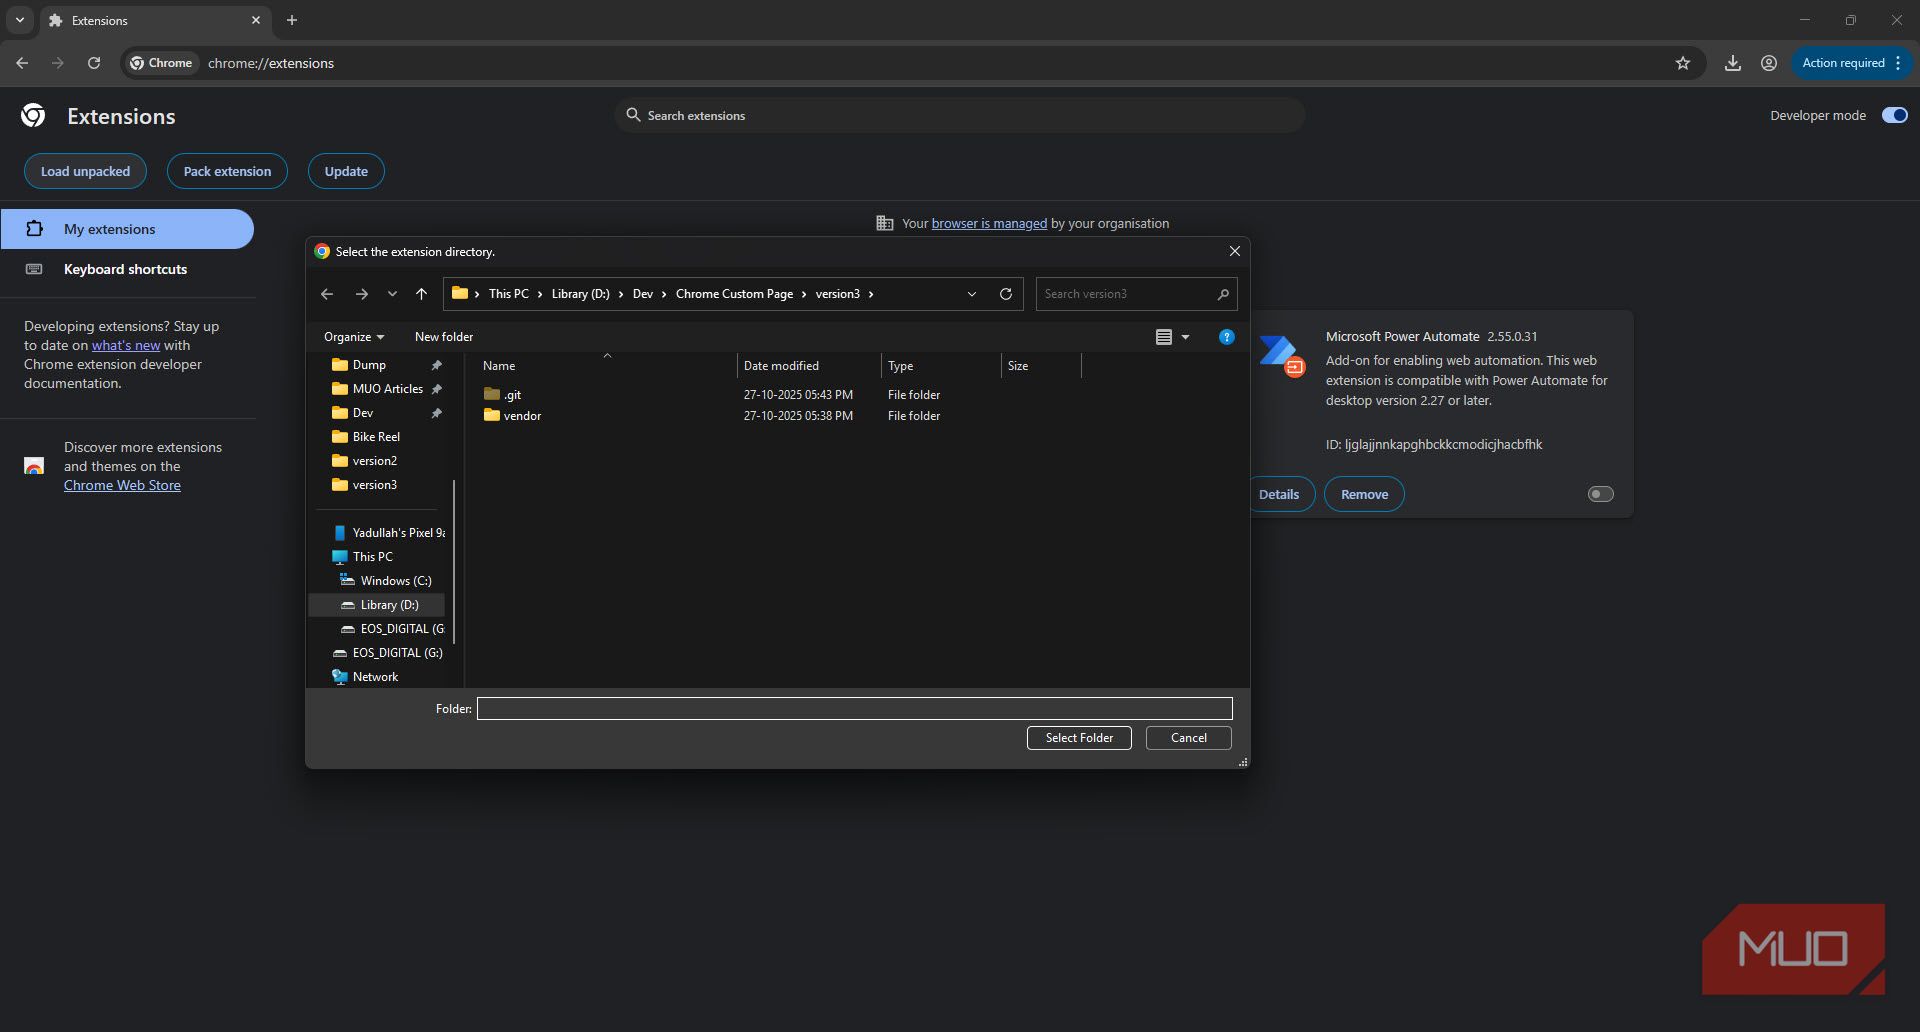
Task: Select the vendor folder
Action: [x=512, y=415]
